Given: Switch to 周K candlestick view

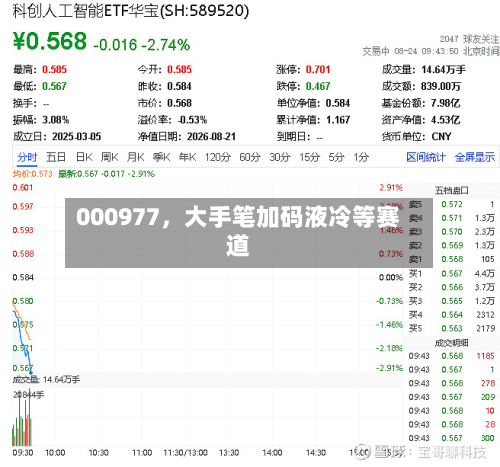Looking at the screenshot, I should pos(110,157).
